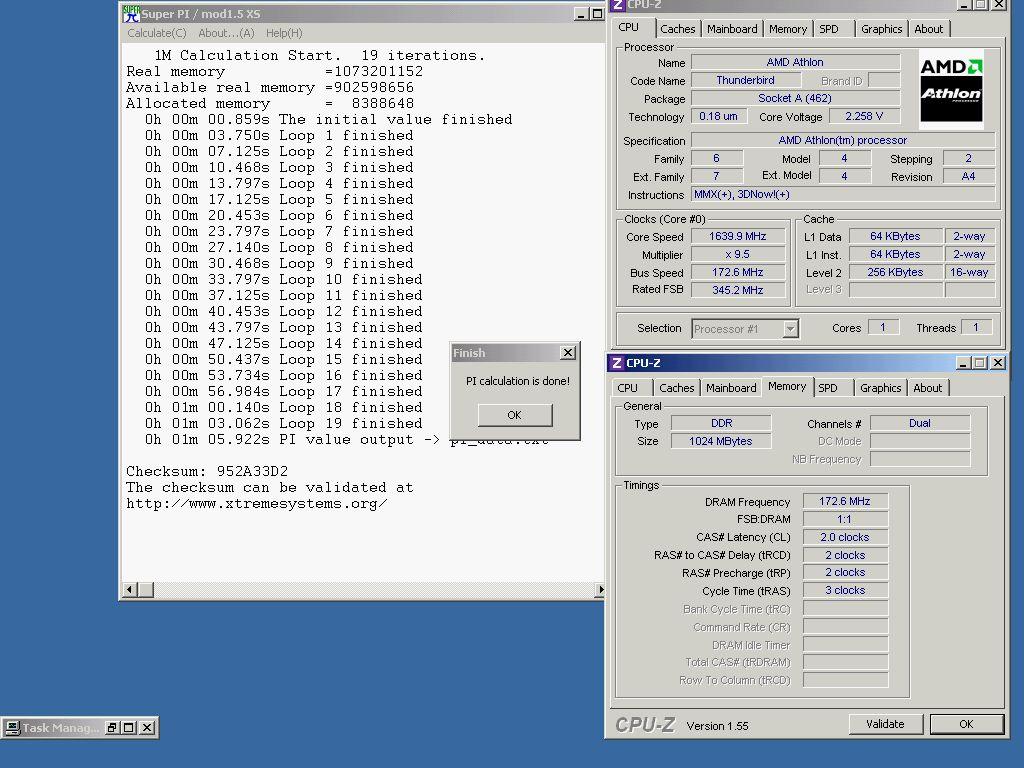Viewport: 1024px width, 768px height.
Task: Switch to Caches tab in upper CPU-Z window
Action: 677,29
